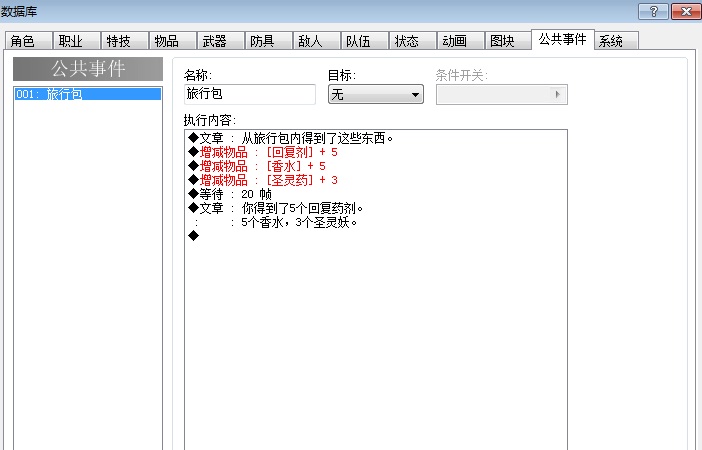Switch to the 防具 tab
This screenshot has width=702, height=450.
[x=269, y=41]
